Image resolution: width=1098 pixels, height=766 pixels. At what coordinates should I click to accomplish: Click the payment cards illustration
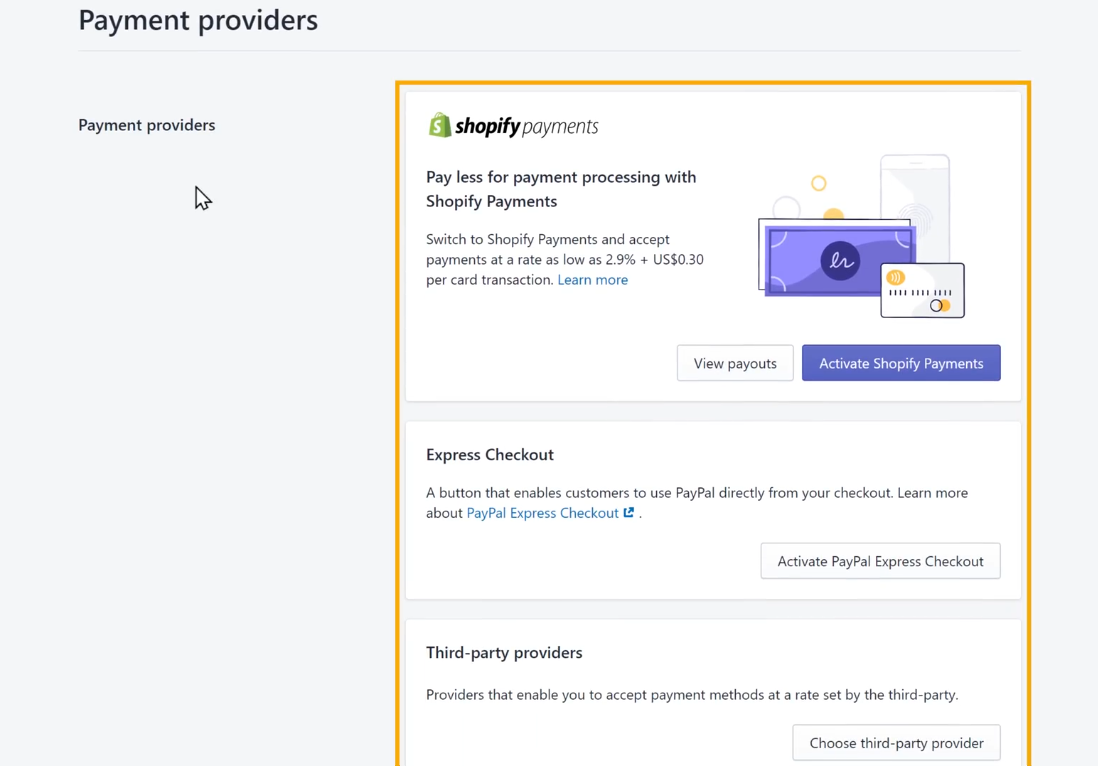(861, 236)
